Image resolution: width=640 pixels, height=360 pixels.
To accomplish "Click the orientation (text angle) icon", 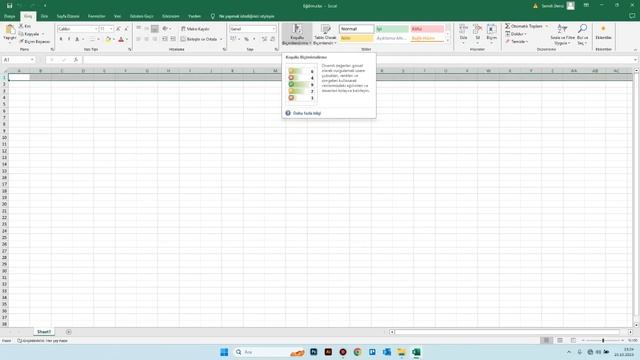I will point(165,29).
